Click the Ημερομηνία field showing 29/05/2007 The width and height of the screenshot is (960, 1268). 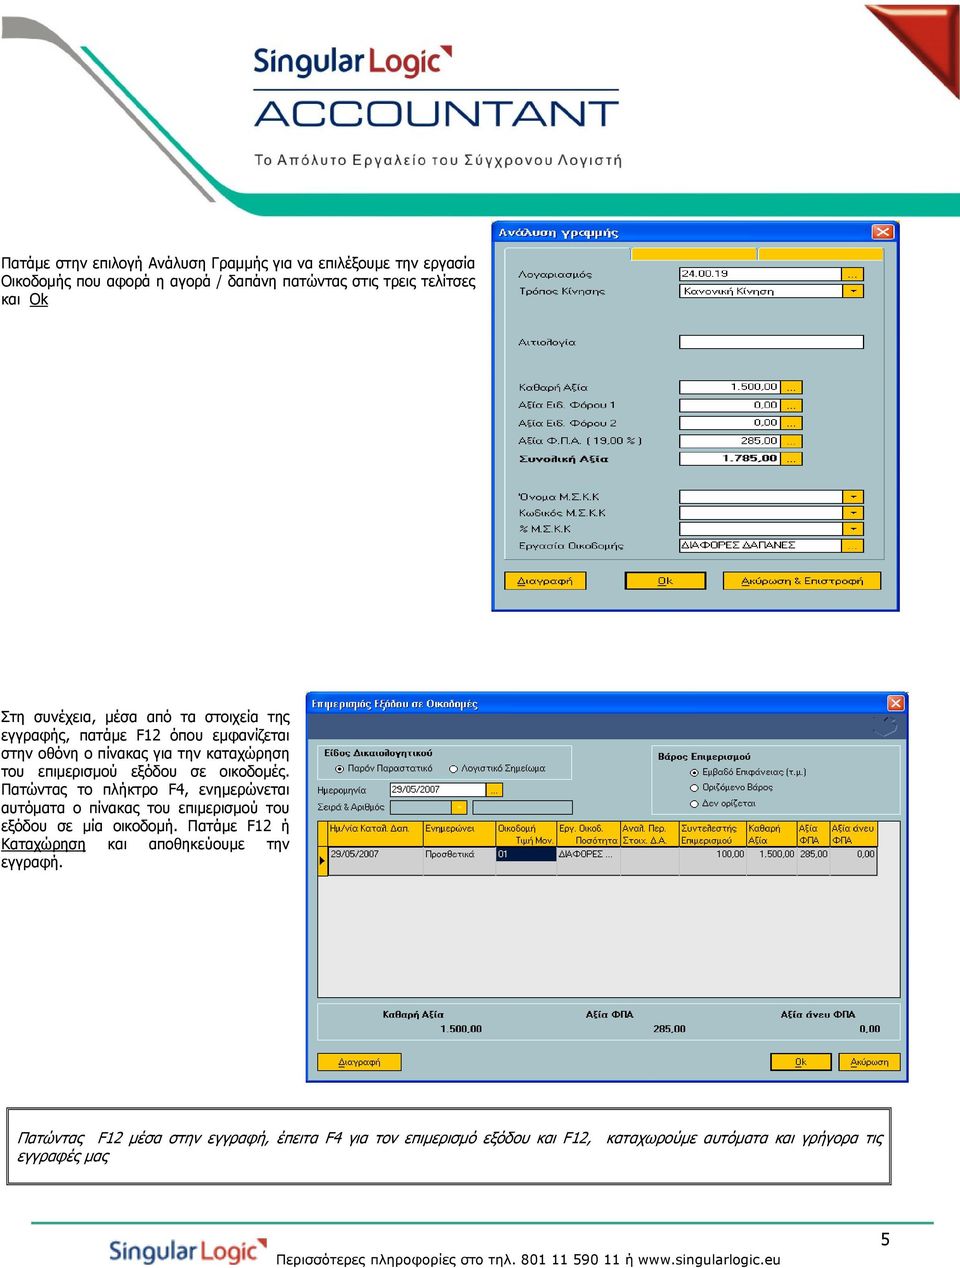point(437,790)
